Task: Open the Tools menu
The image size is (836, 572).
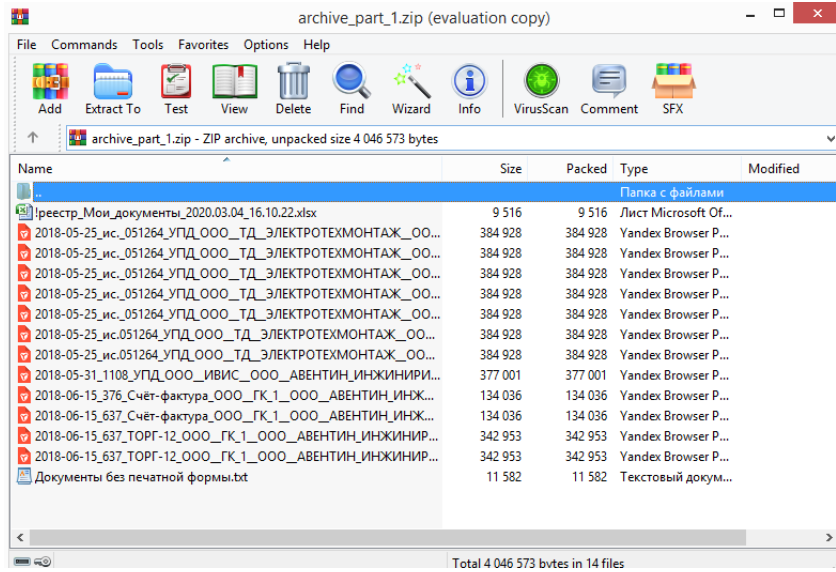Action: pyautogui.click(x=148, y=45)
